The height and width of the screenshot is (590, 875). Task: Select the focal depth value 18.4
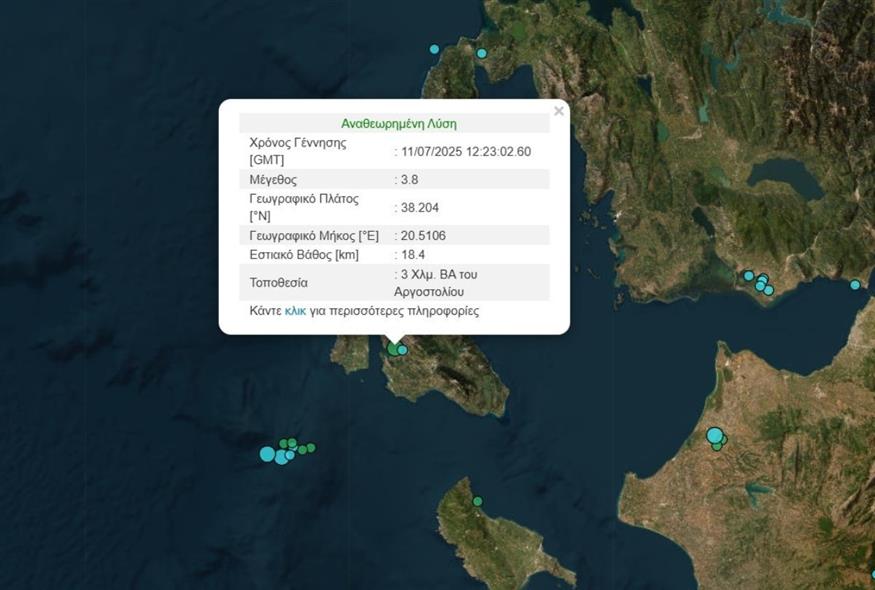click(x=413, y=255)
